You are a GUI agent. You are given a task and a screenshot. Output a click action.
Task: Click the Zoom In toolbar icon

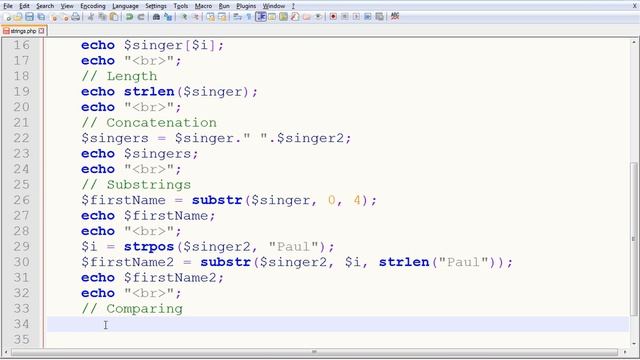coord(184,17)
